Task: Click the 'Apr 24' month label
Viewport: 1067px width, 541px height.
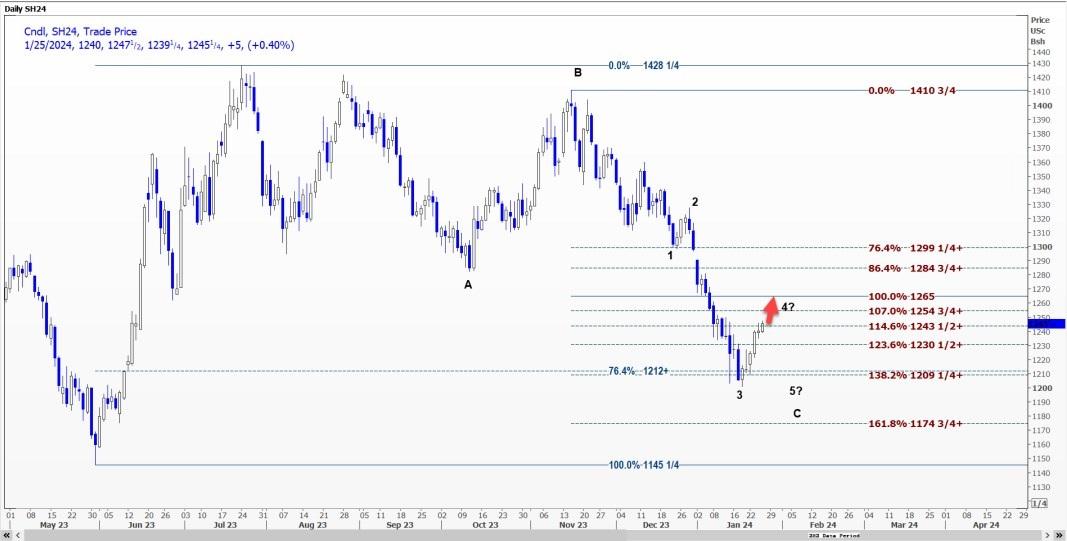Action: [x=986, y=525]
